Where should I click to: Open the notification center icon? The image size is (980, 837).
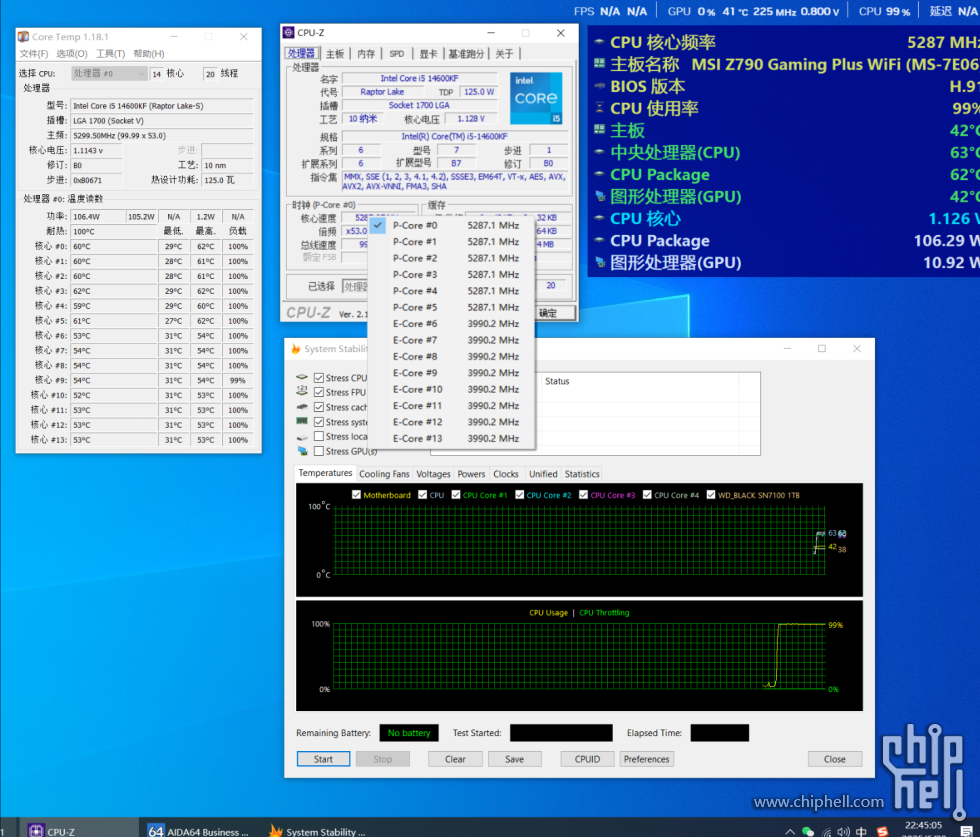tap(966, 831)
